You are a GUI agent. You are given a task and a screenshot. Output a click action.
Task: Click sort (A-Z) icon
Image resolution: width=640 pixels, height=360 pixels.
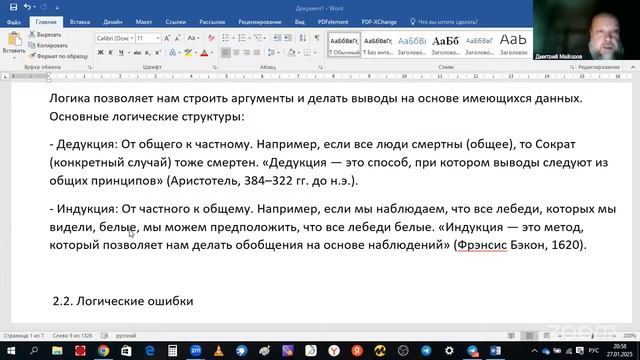point(302,38)
